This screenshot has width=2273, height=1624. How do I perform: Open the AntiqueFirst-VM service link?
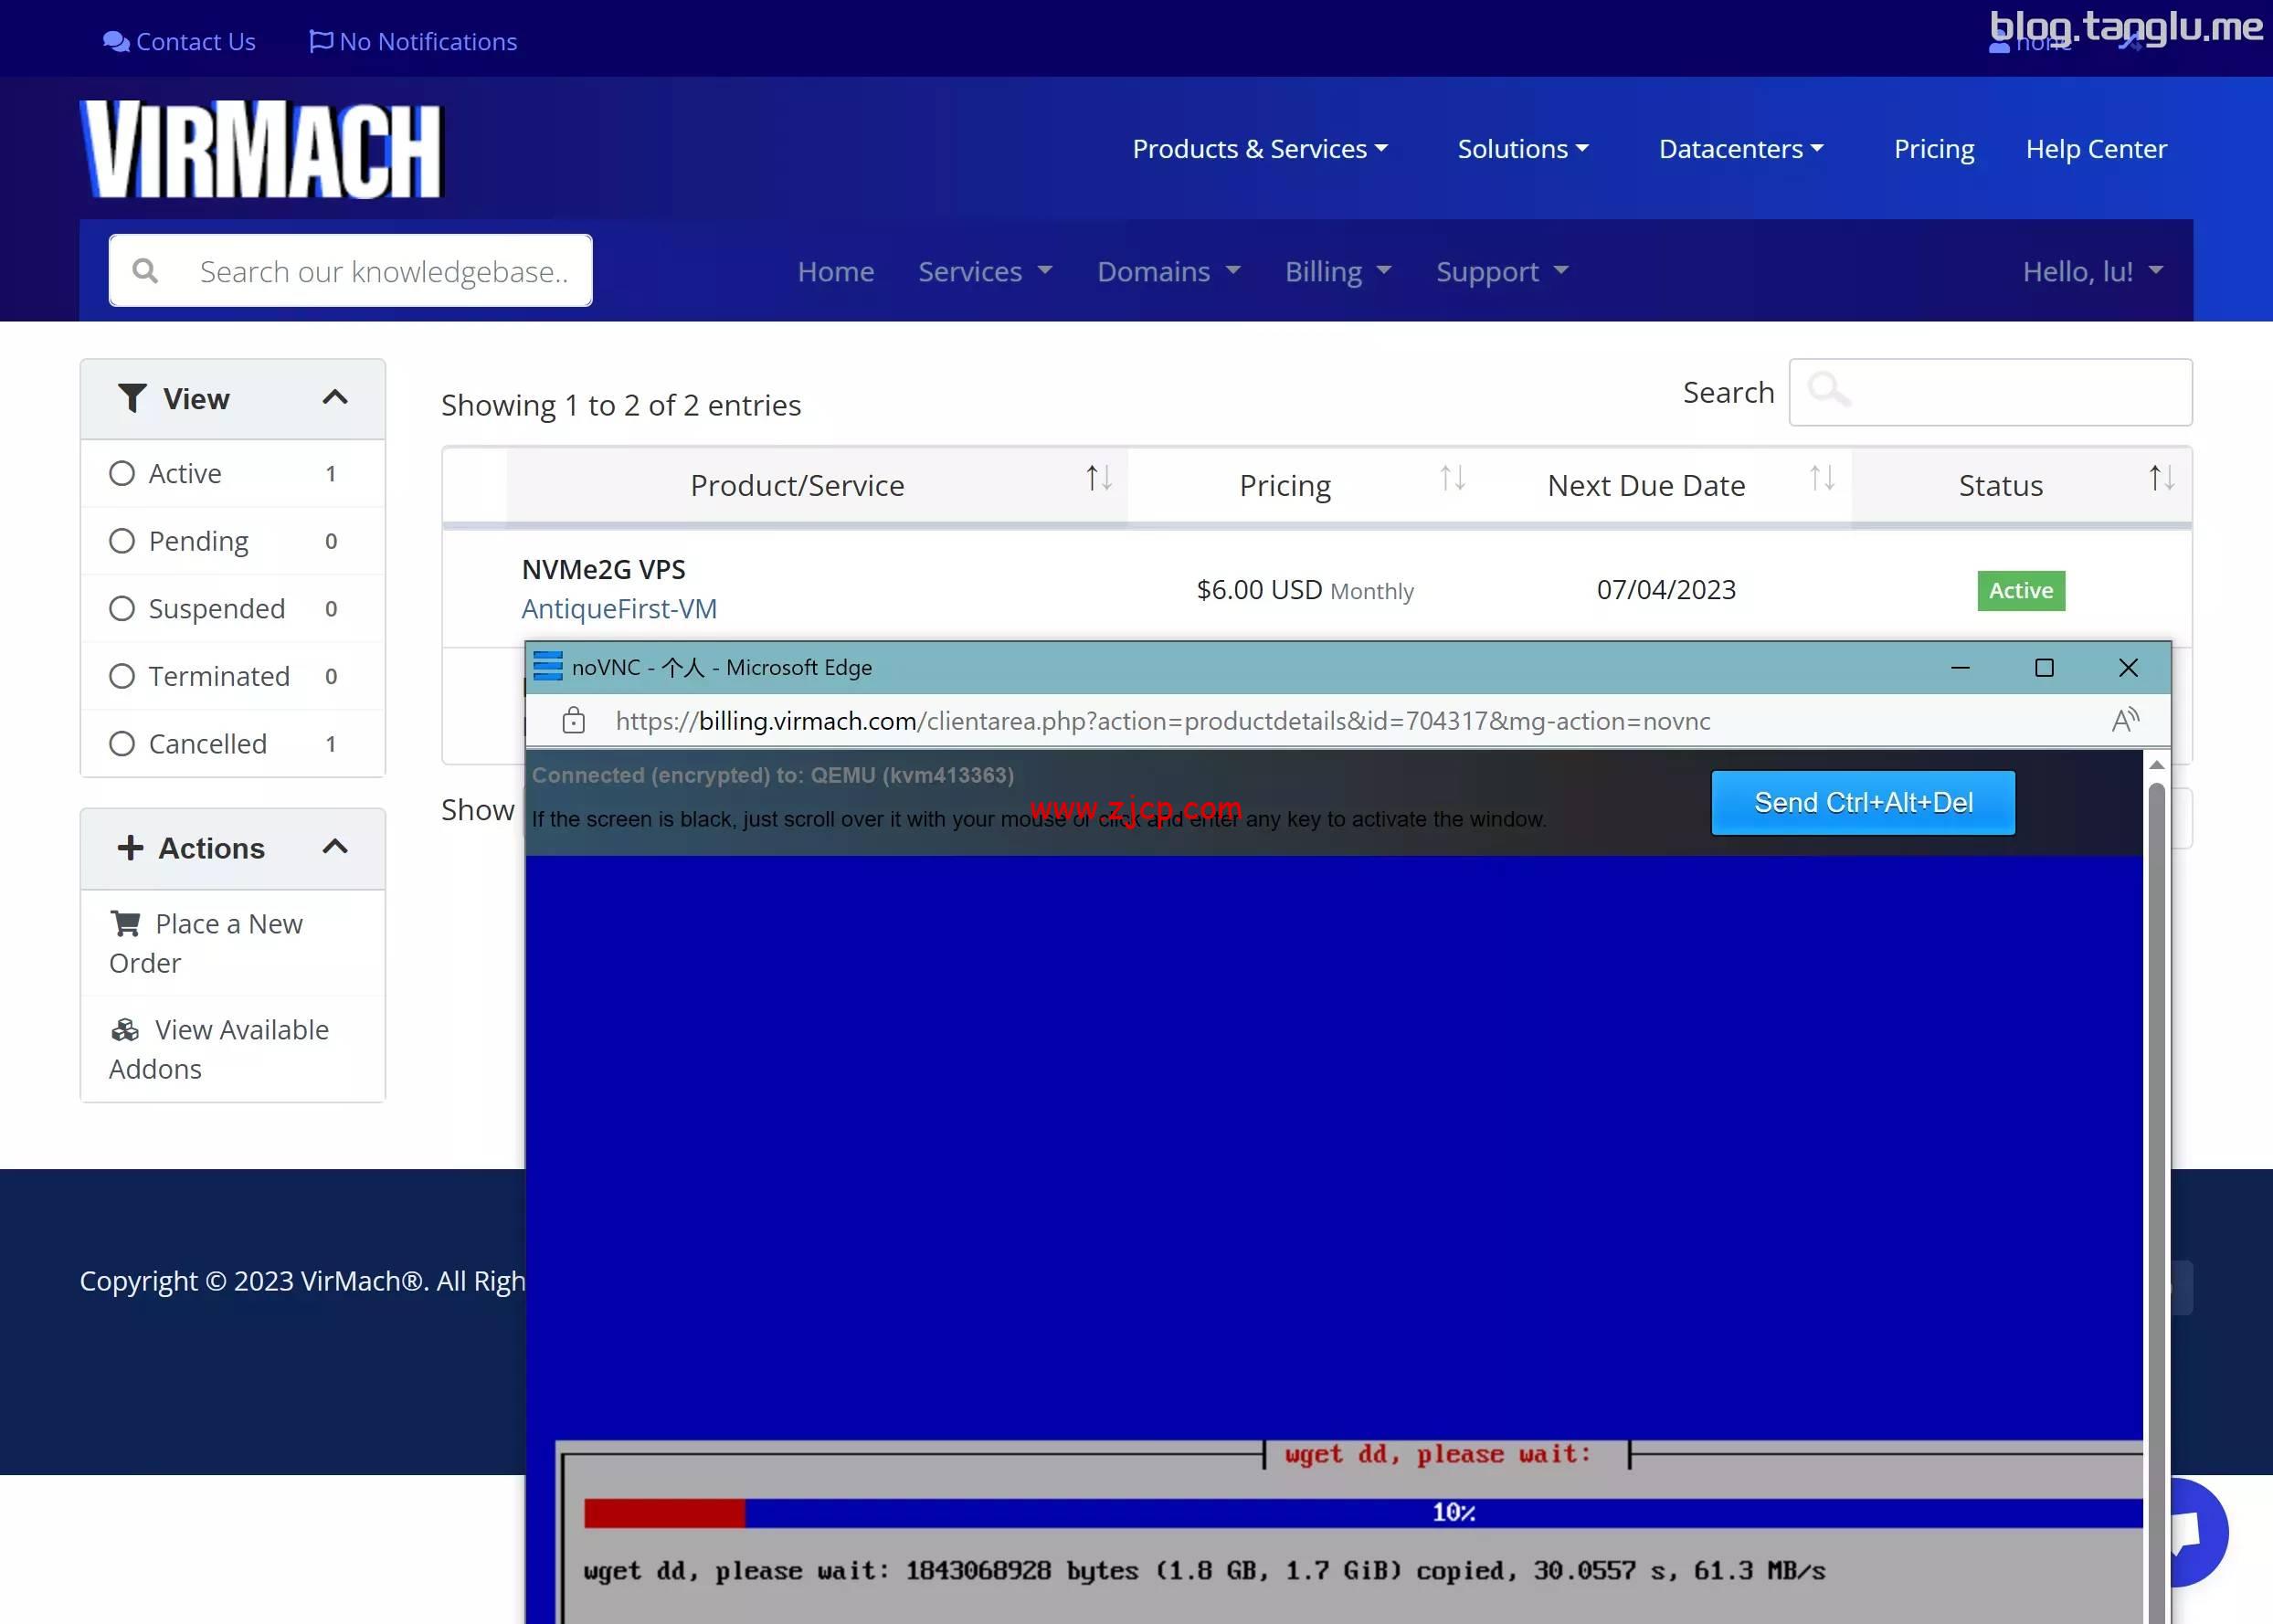click(x=619, y=609)
